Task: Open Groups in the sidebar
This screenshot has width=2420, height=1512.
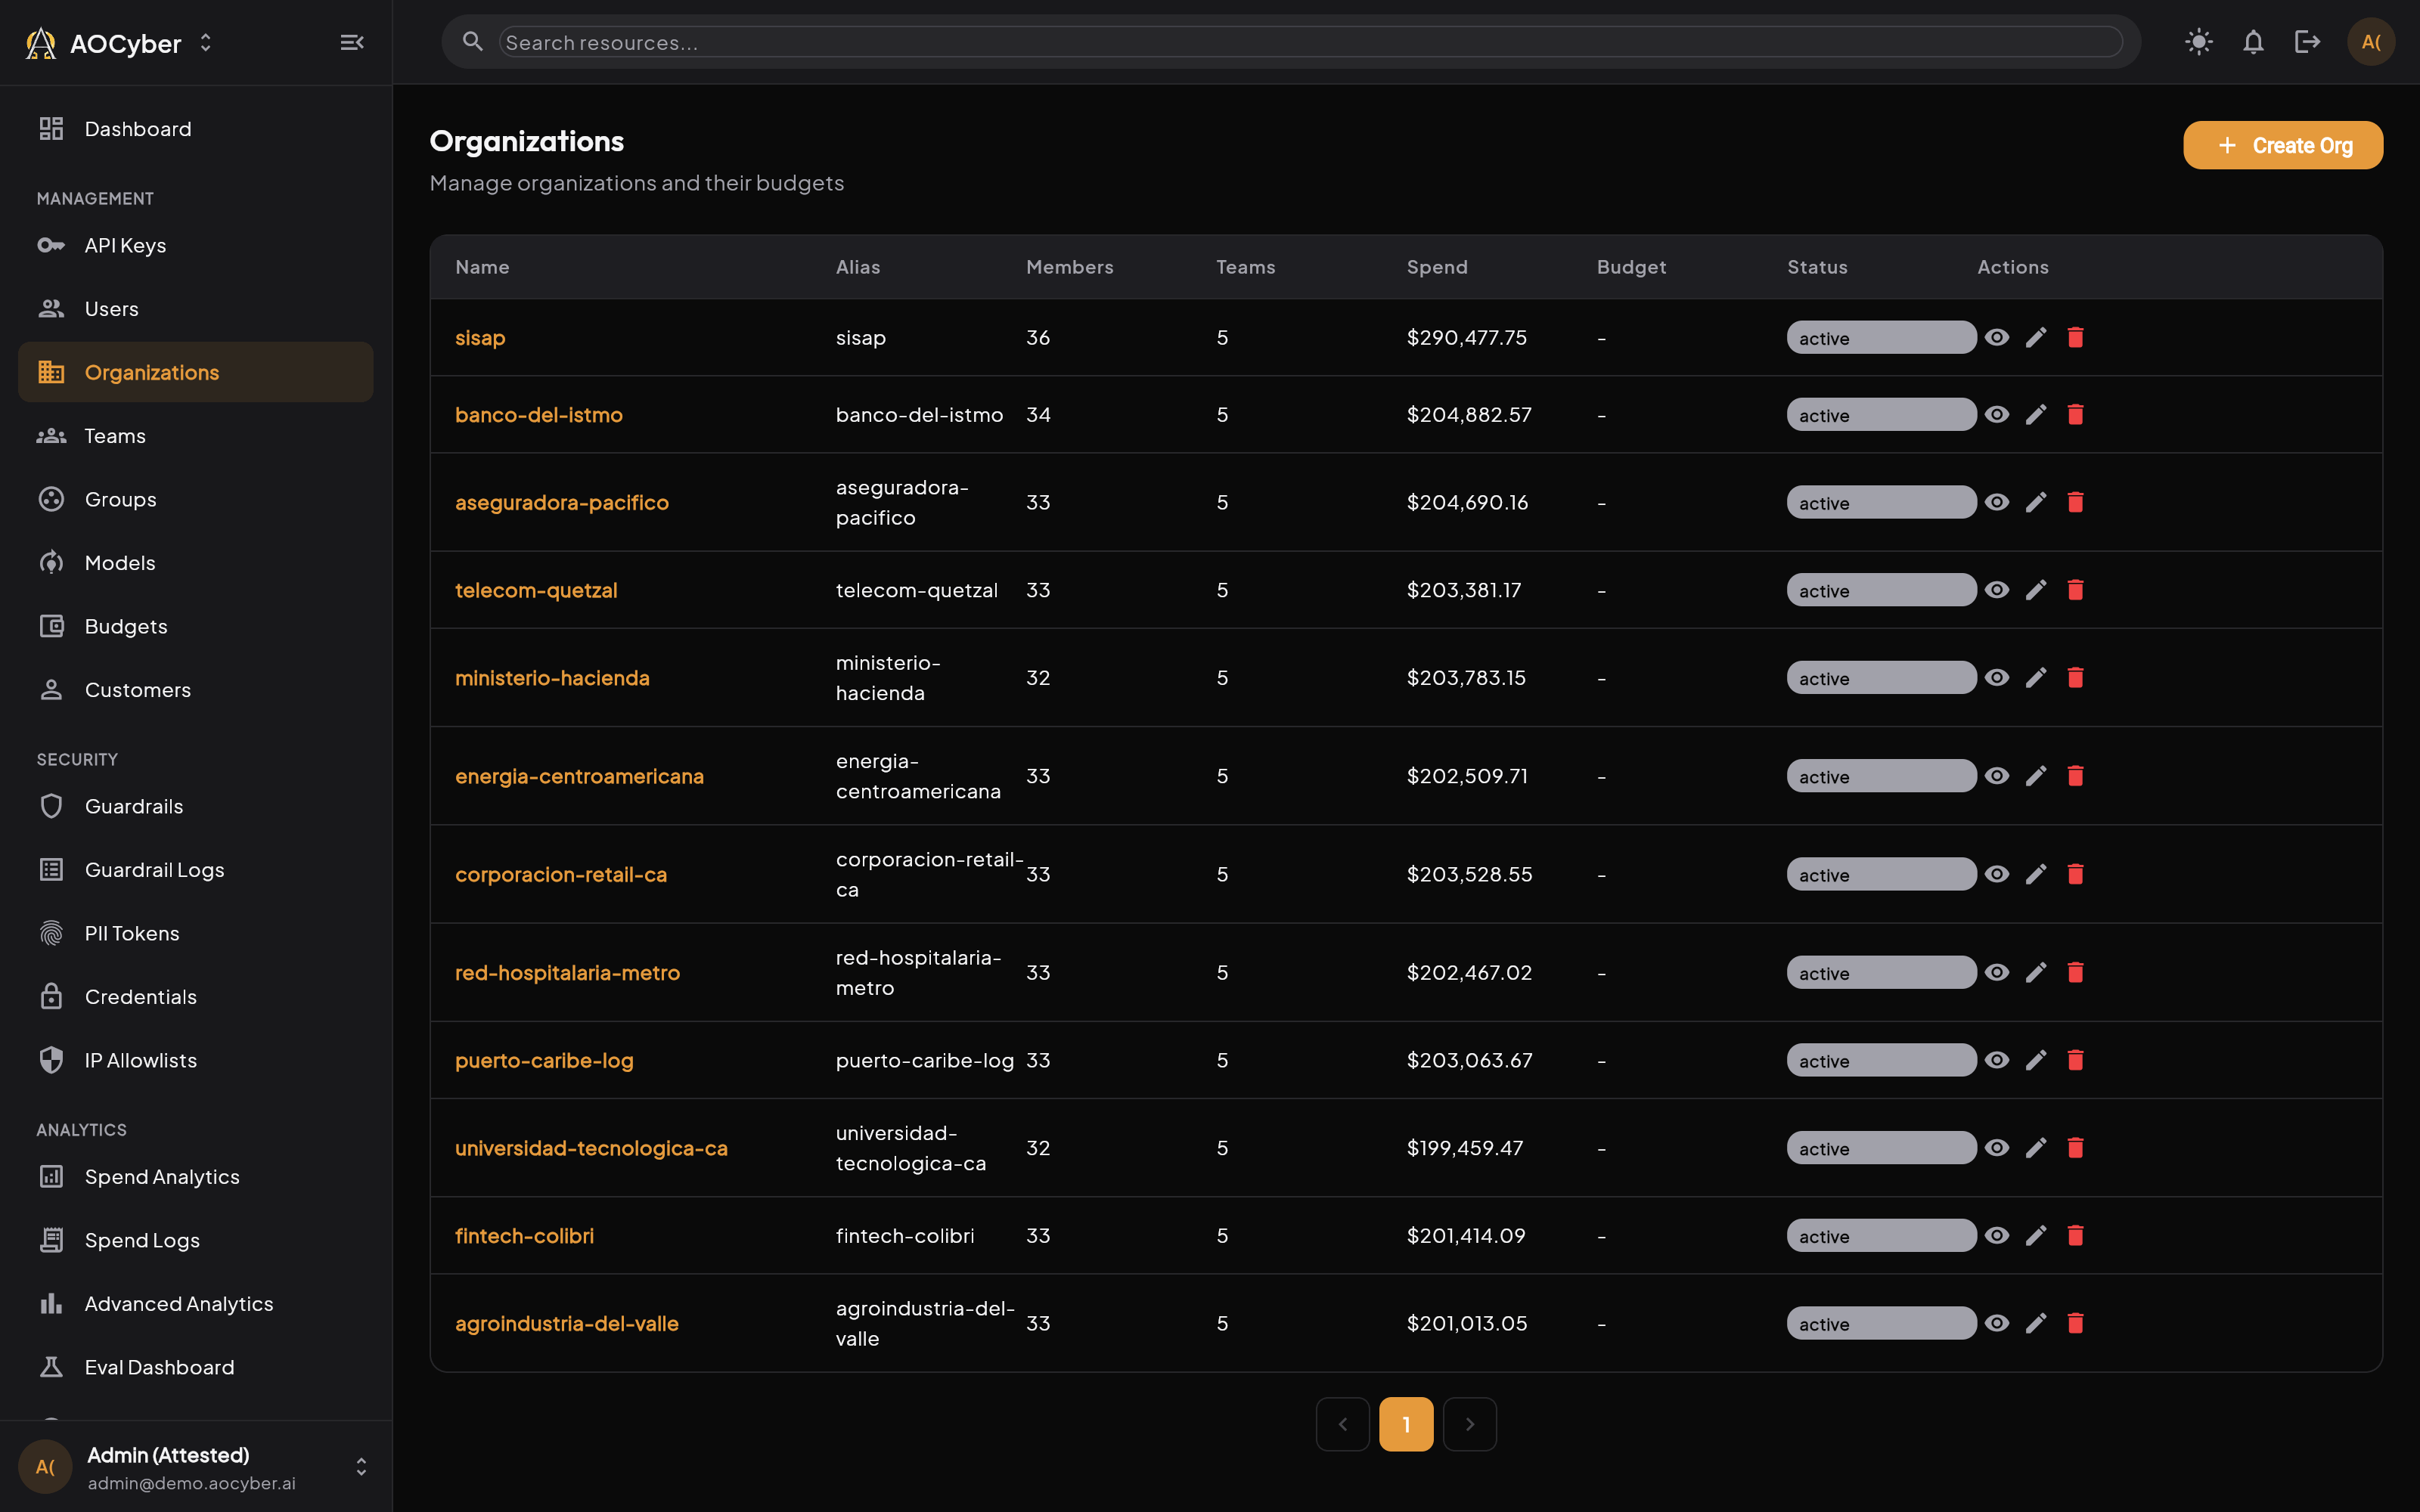Action: [195, 499]
